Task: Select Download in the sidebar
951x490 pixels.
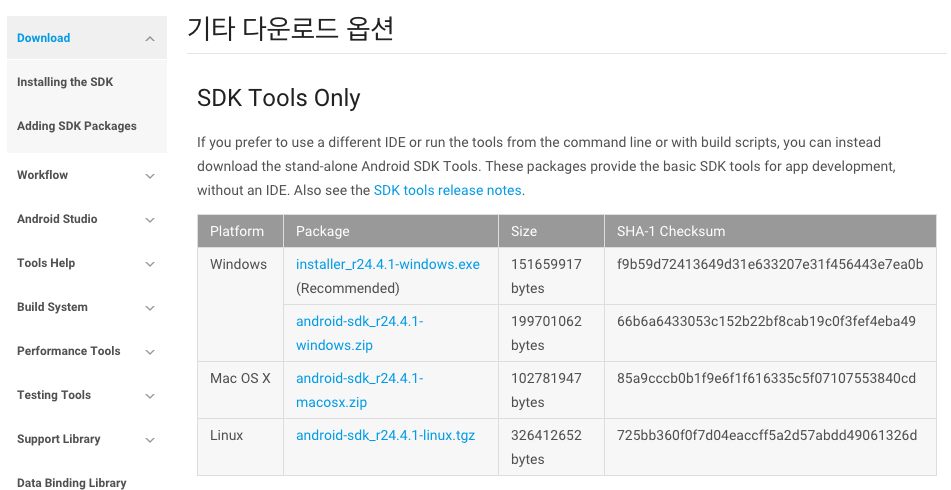Action: (x=44, y=38)
